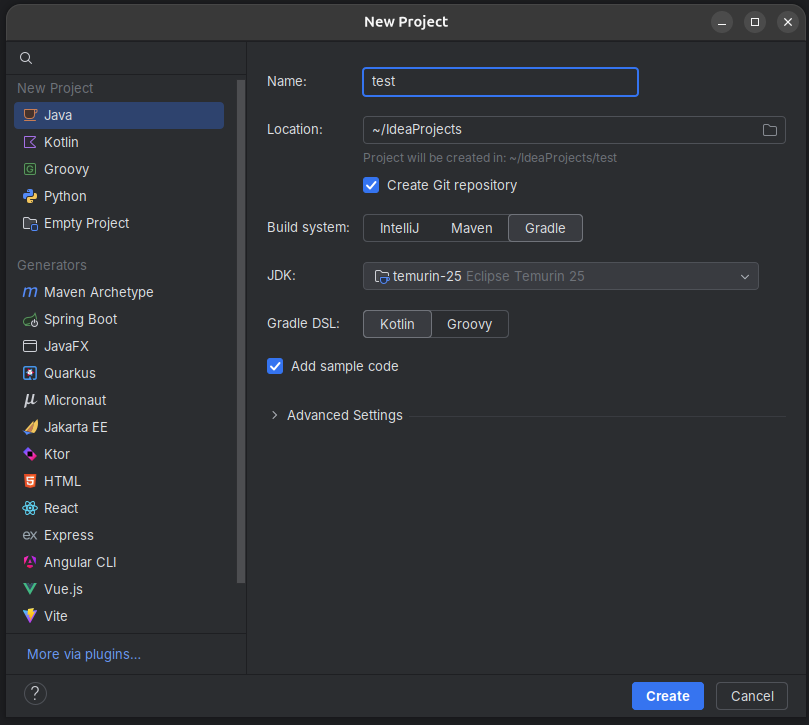Disable the Add sample code checkbox
The height and width of the screenshot is (725, 809).
pyautogui.click(x=275, y=366)
